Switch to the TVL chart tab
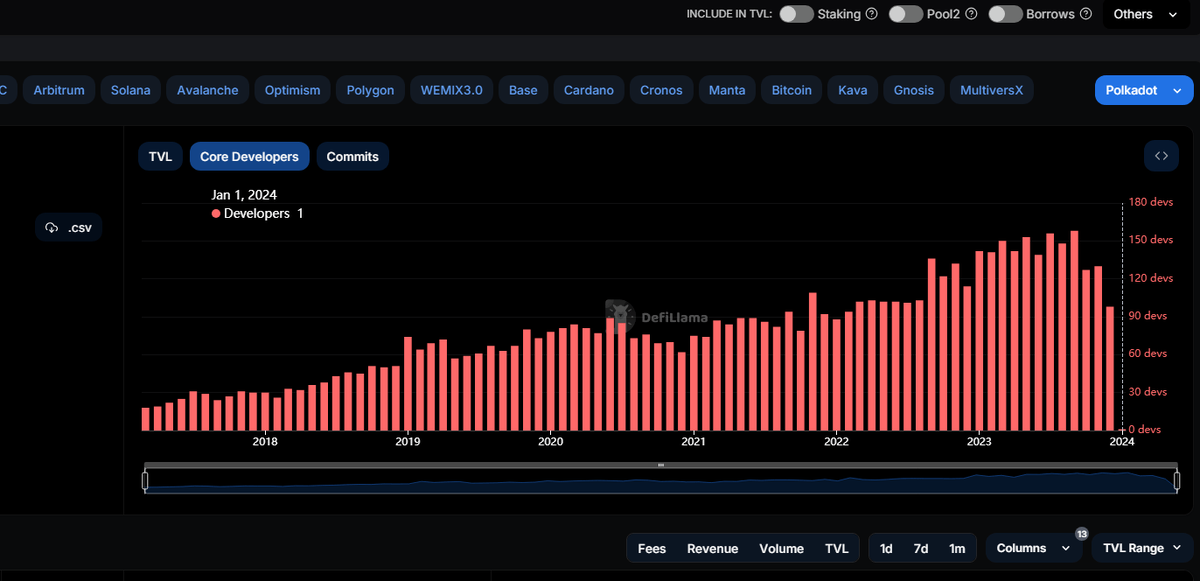This screenshot has width=1200, height=581. point(160,156)
